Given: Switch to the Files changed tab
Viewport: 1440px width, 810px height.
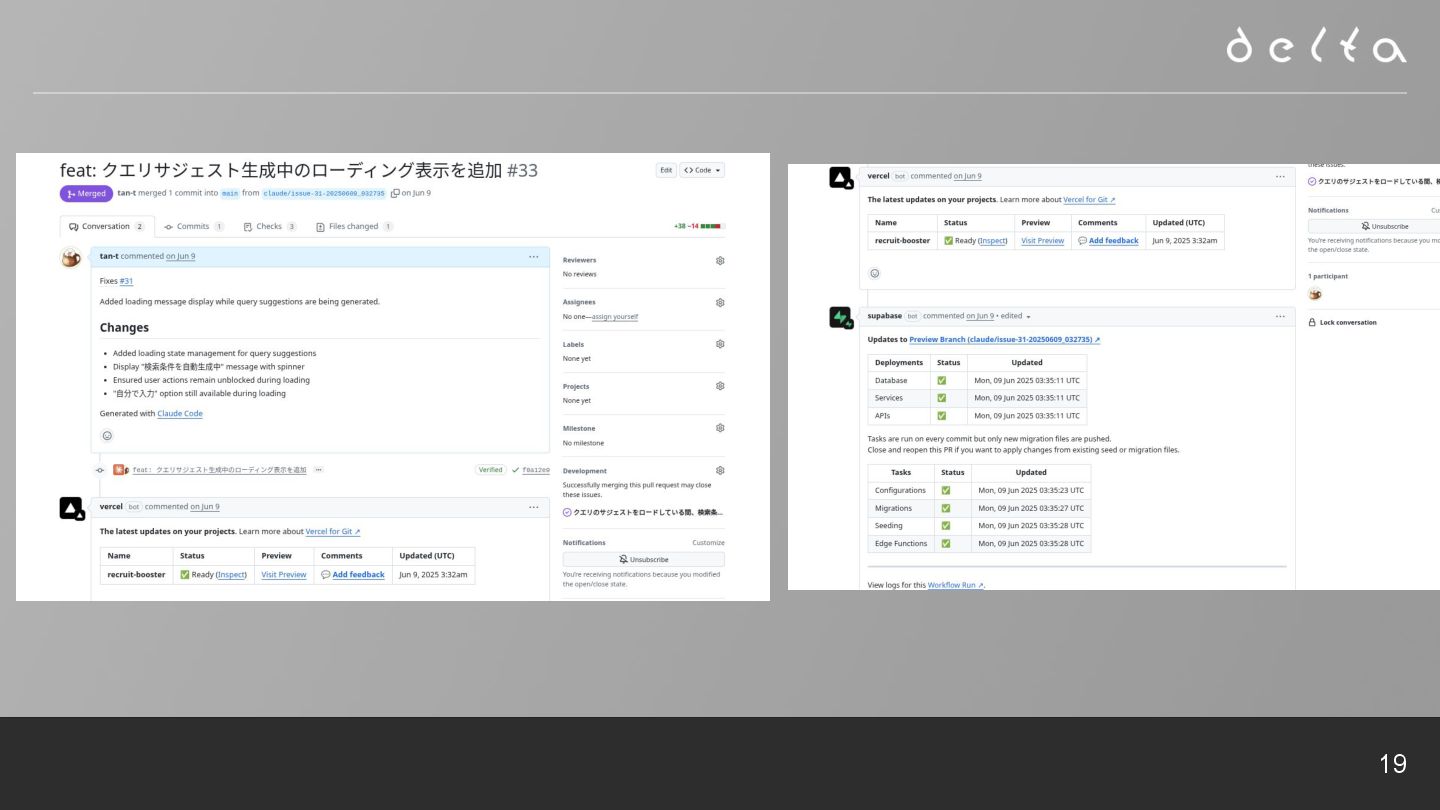Looking at the screenshot, I should click(354, 226).
